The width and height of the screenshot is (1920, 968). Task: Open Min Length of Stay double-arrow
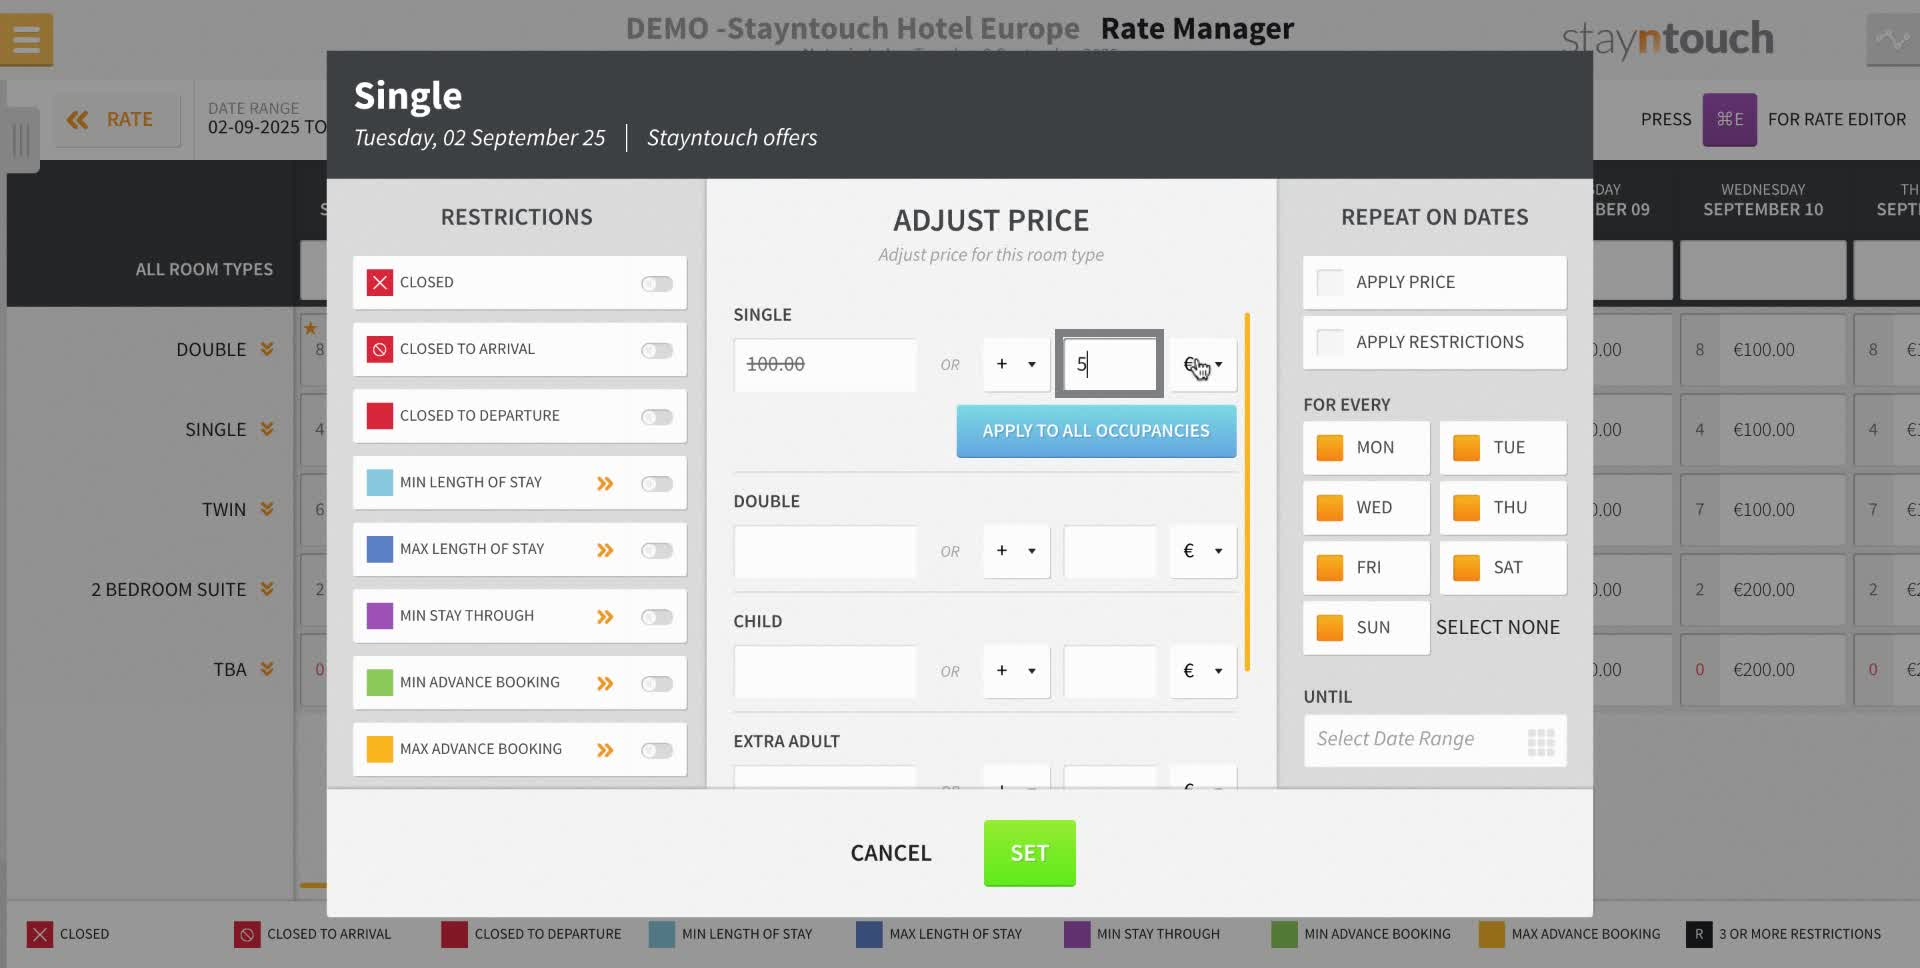point(605,484)
